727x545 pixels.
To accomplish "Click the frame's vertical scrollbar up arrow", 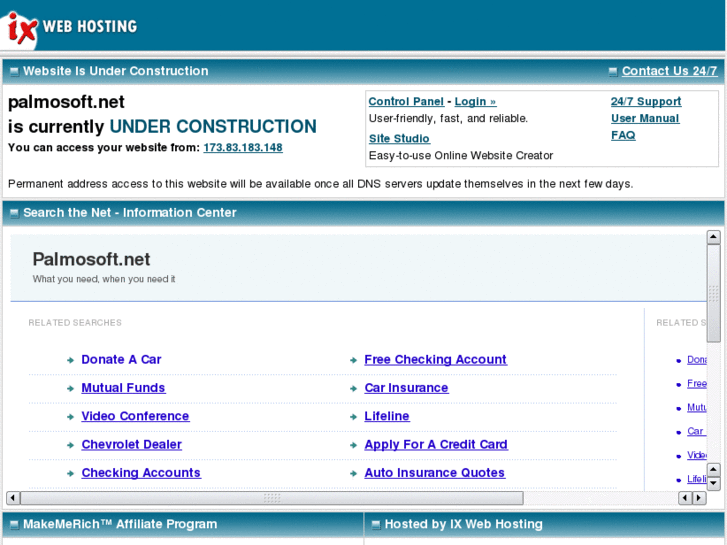I will pos(713,237).
